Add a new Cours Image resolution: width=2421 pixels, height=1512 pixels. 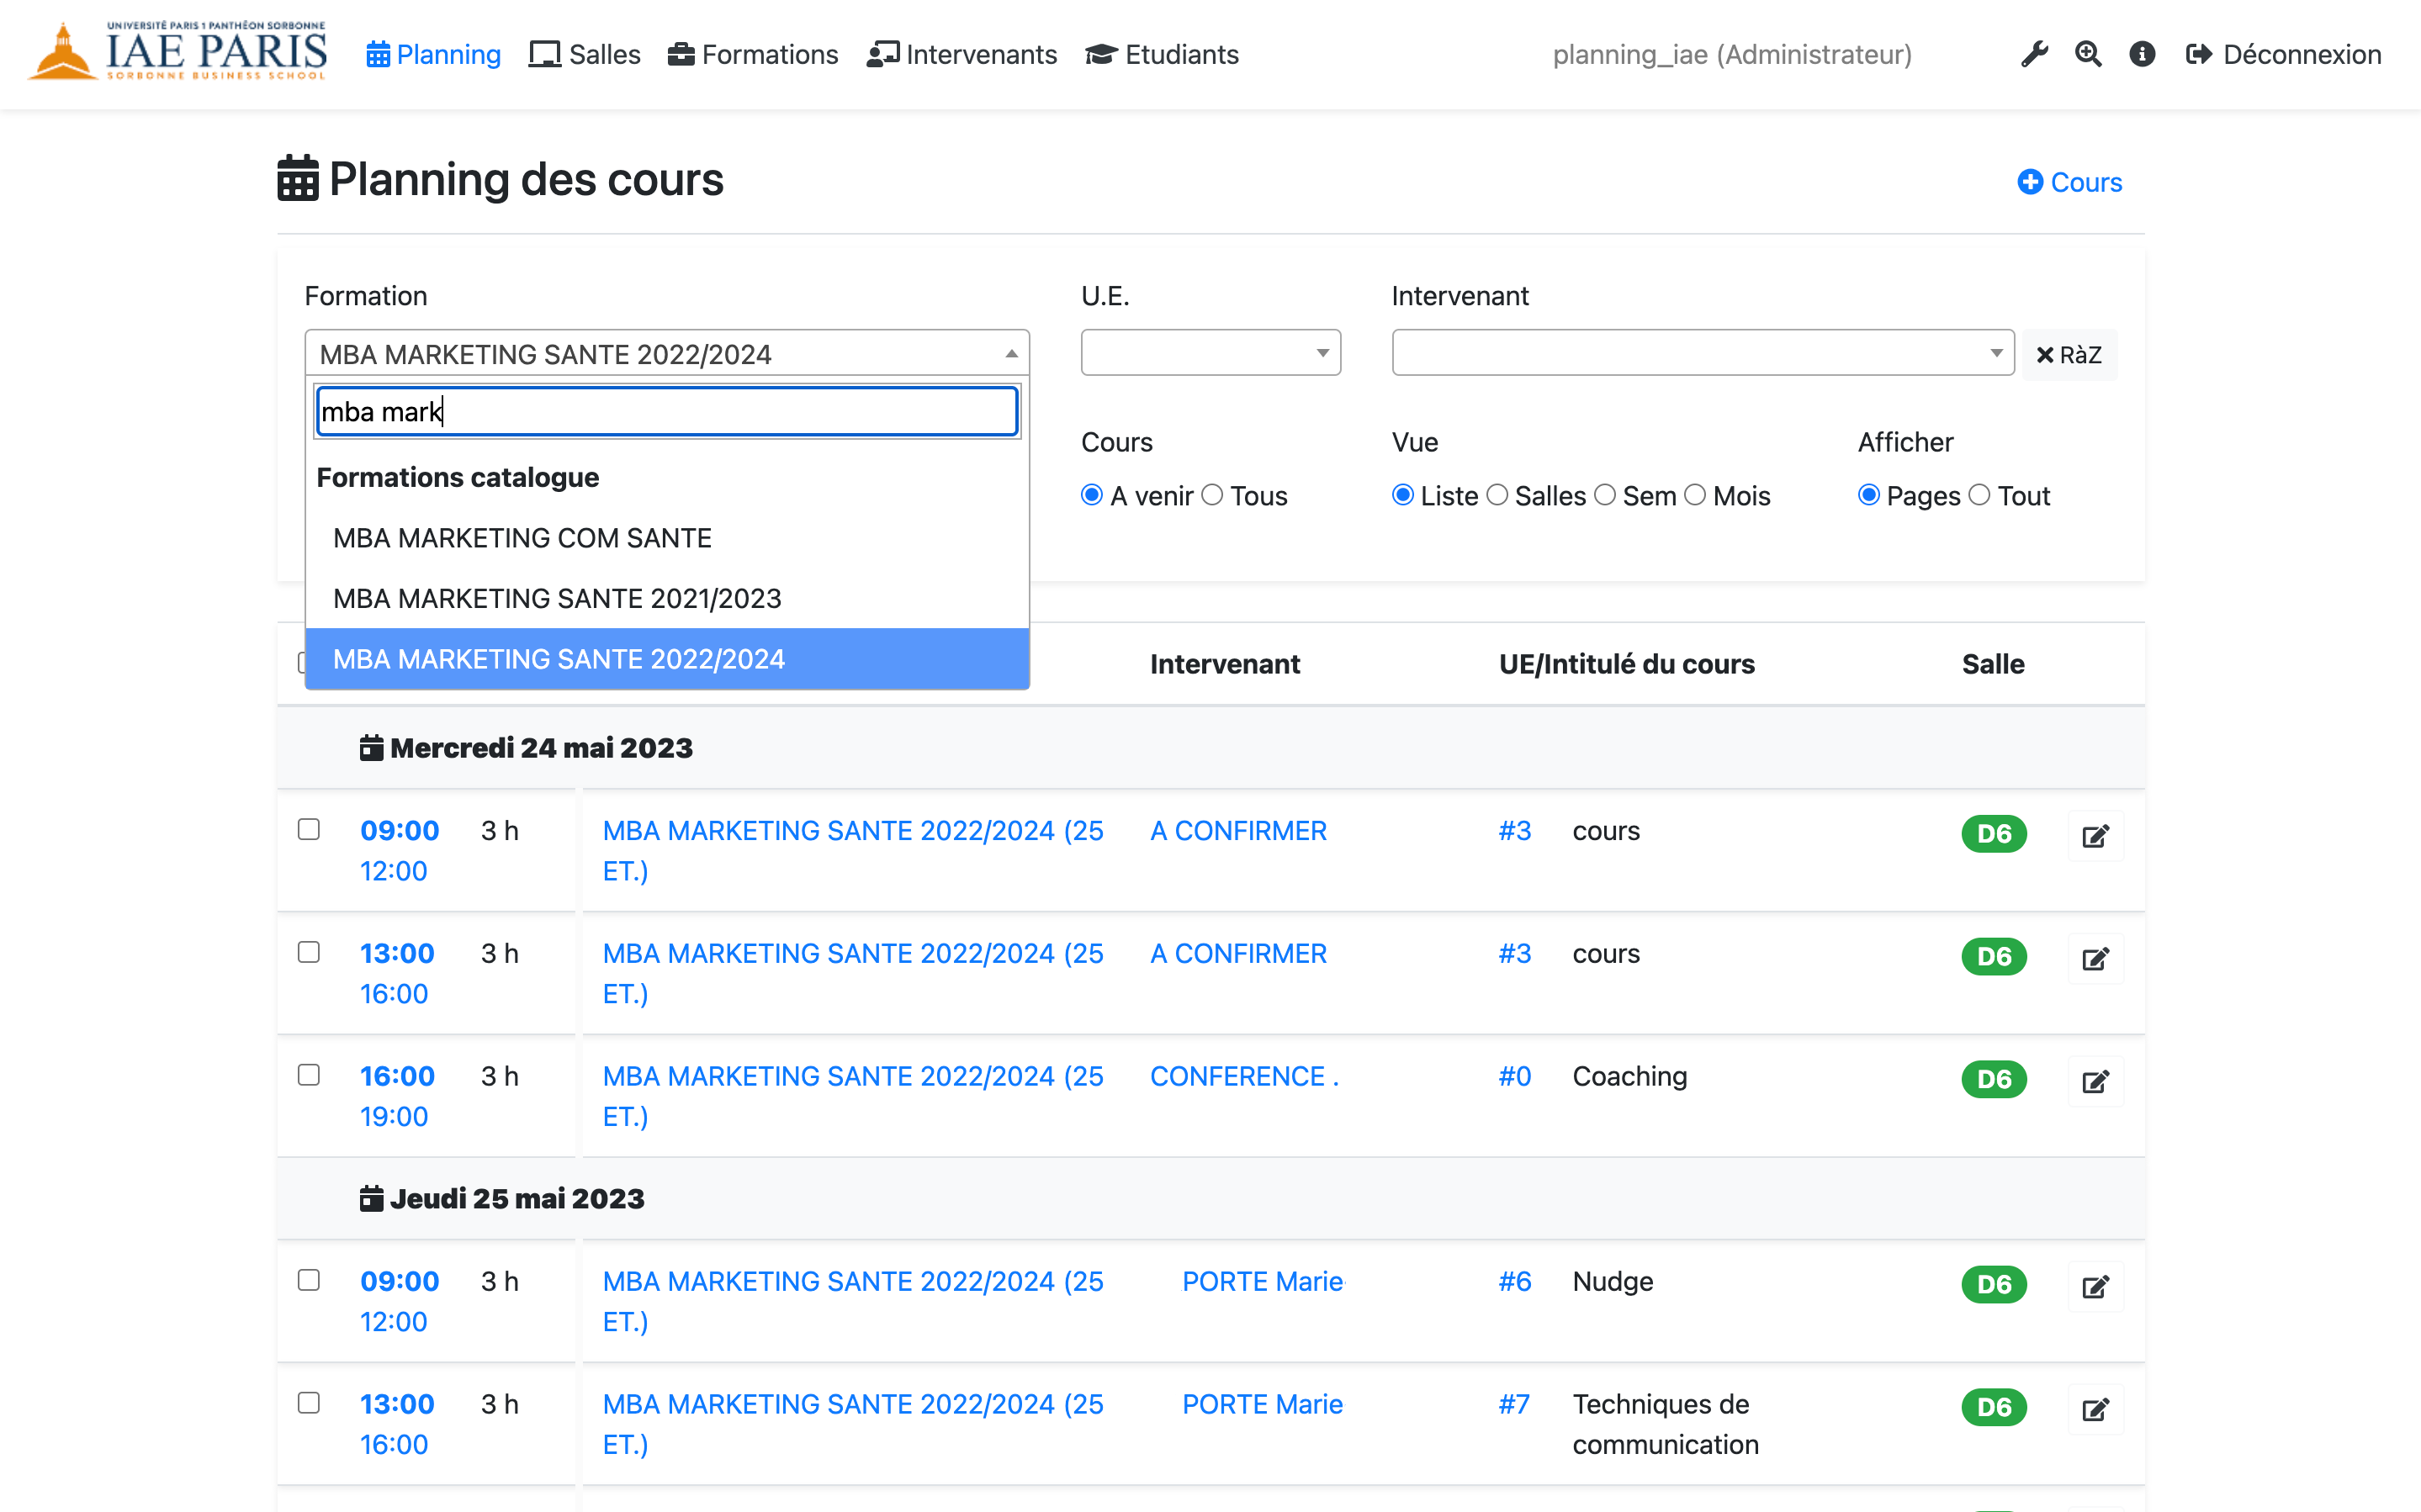tap(2070, 182)
